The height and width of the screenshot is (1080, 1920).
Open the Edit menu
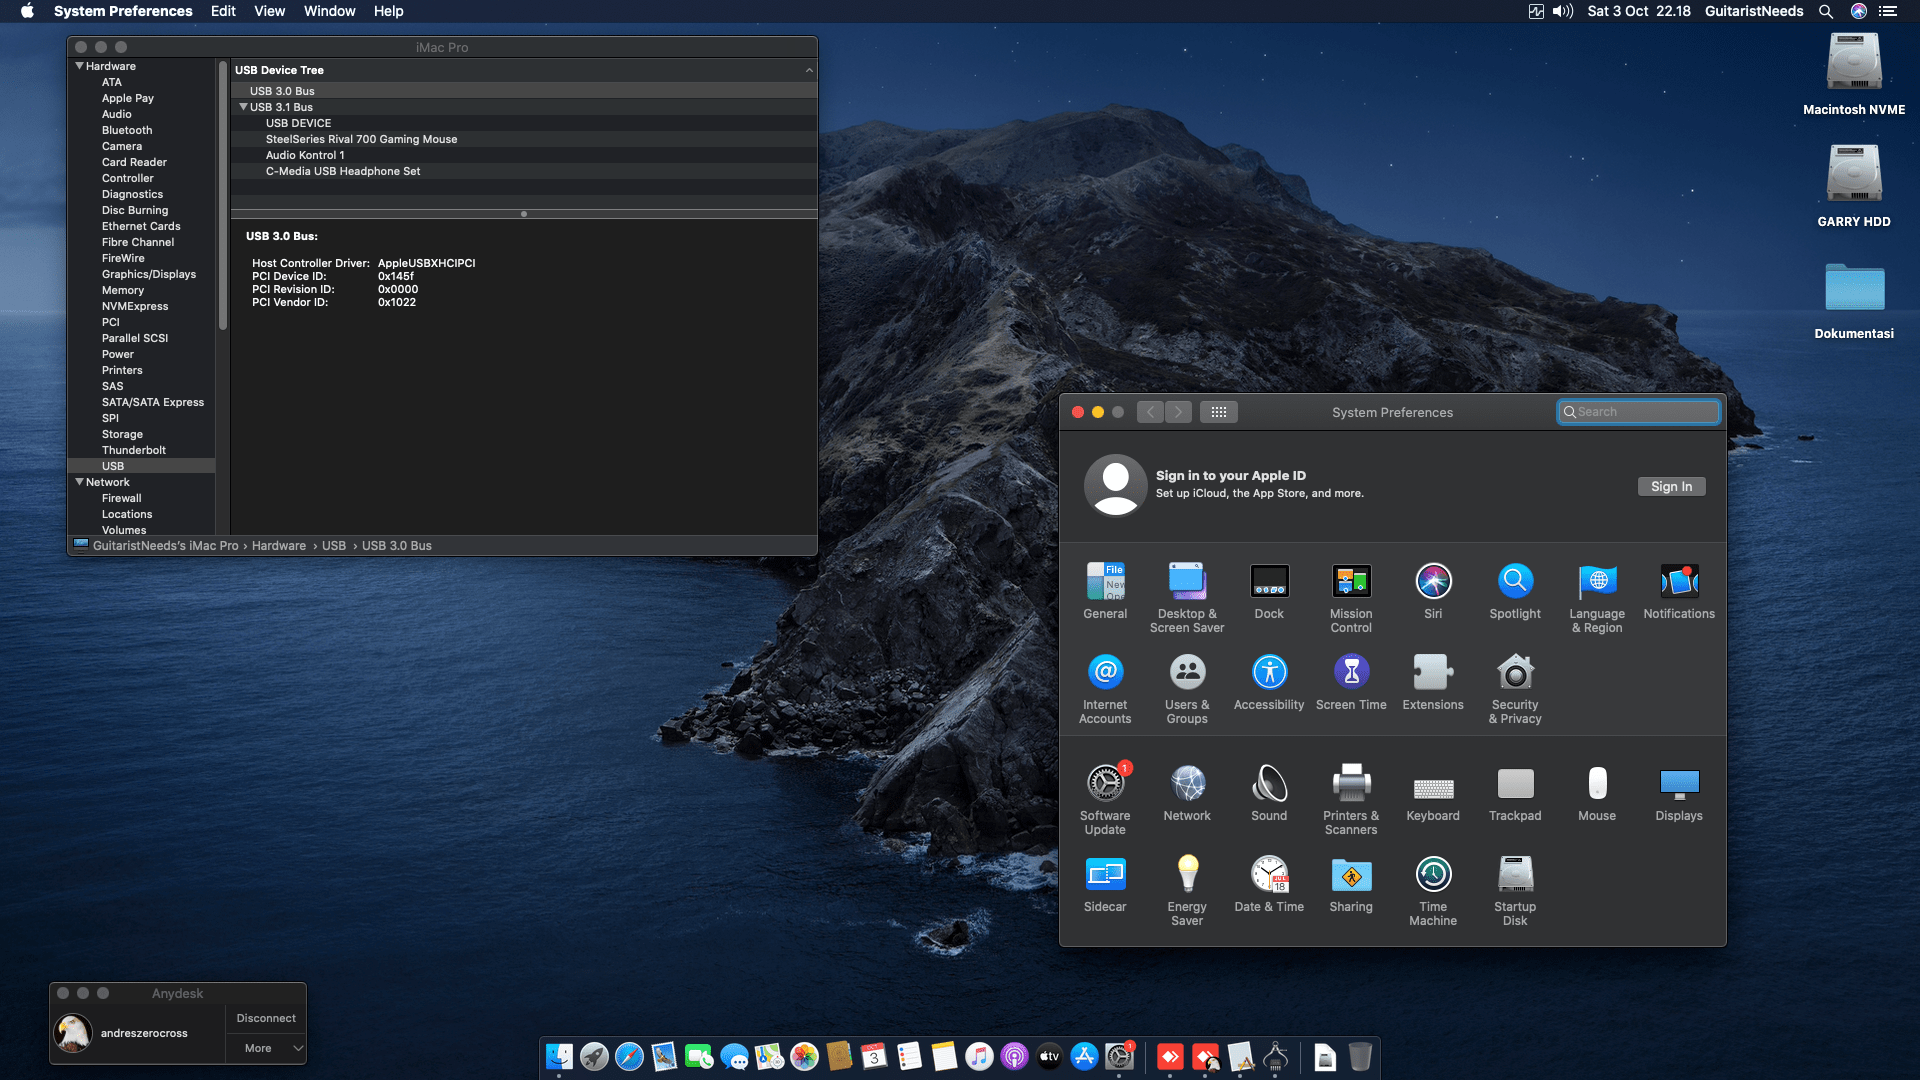(x=223, y=11)
